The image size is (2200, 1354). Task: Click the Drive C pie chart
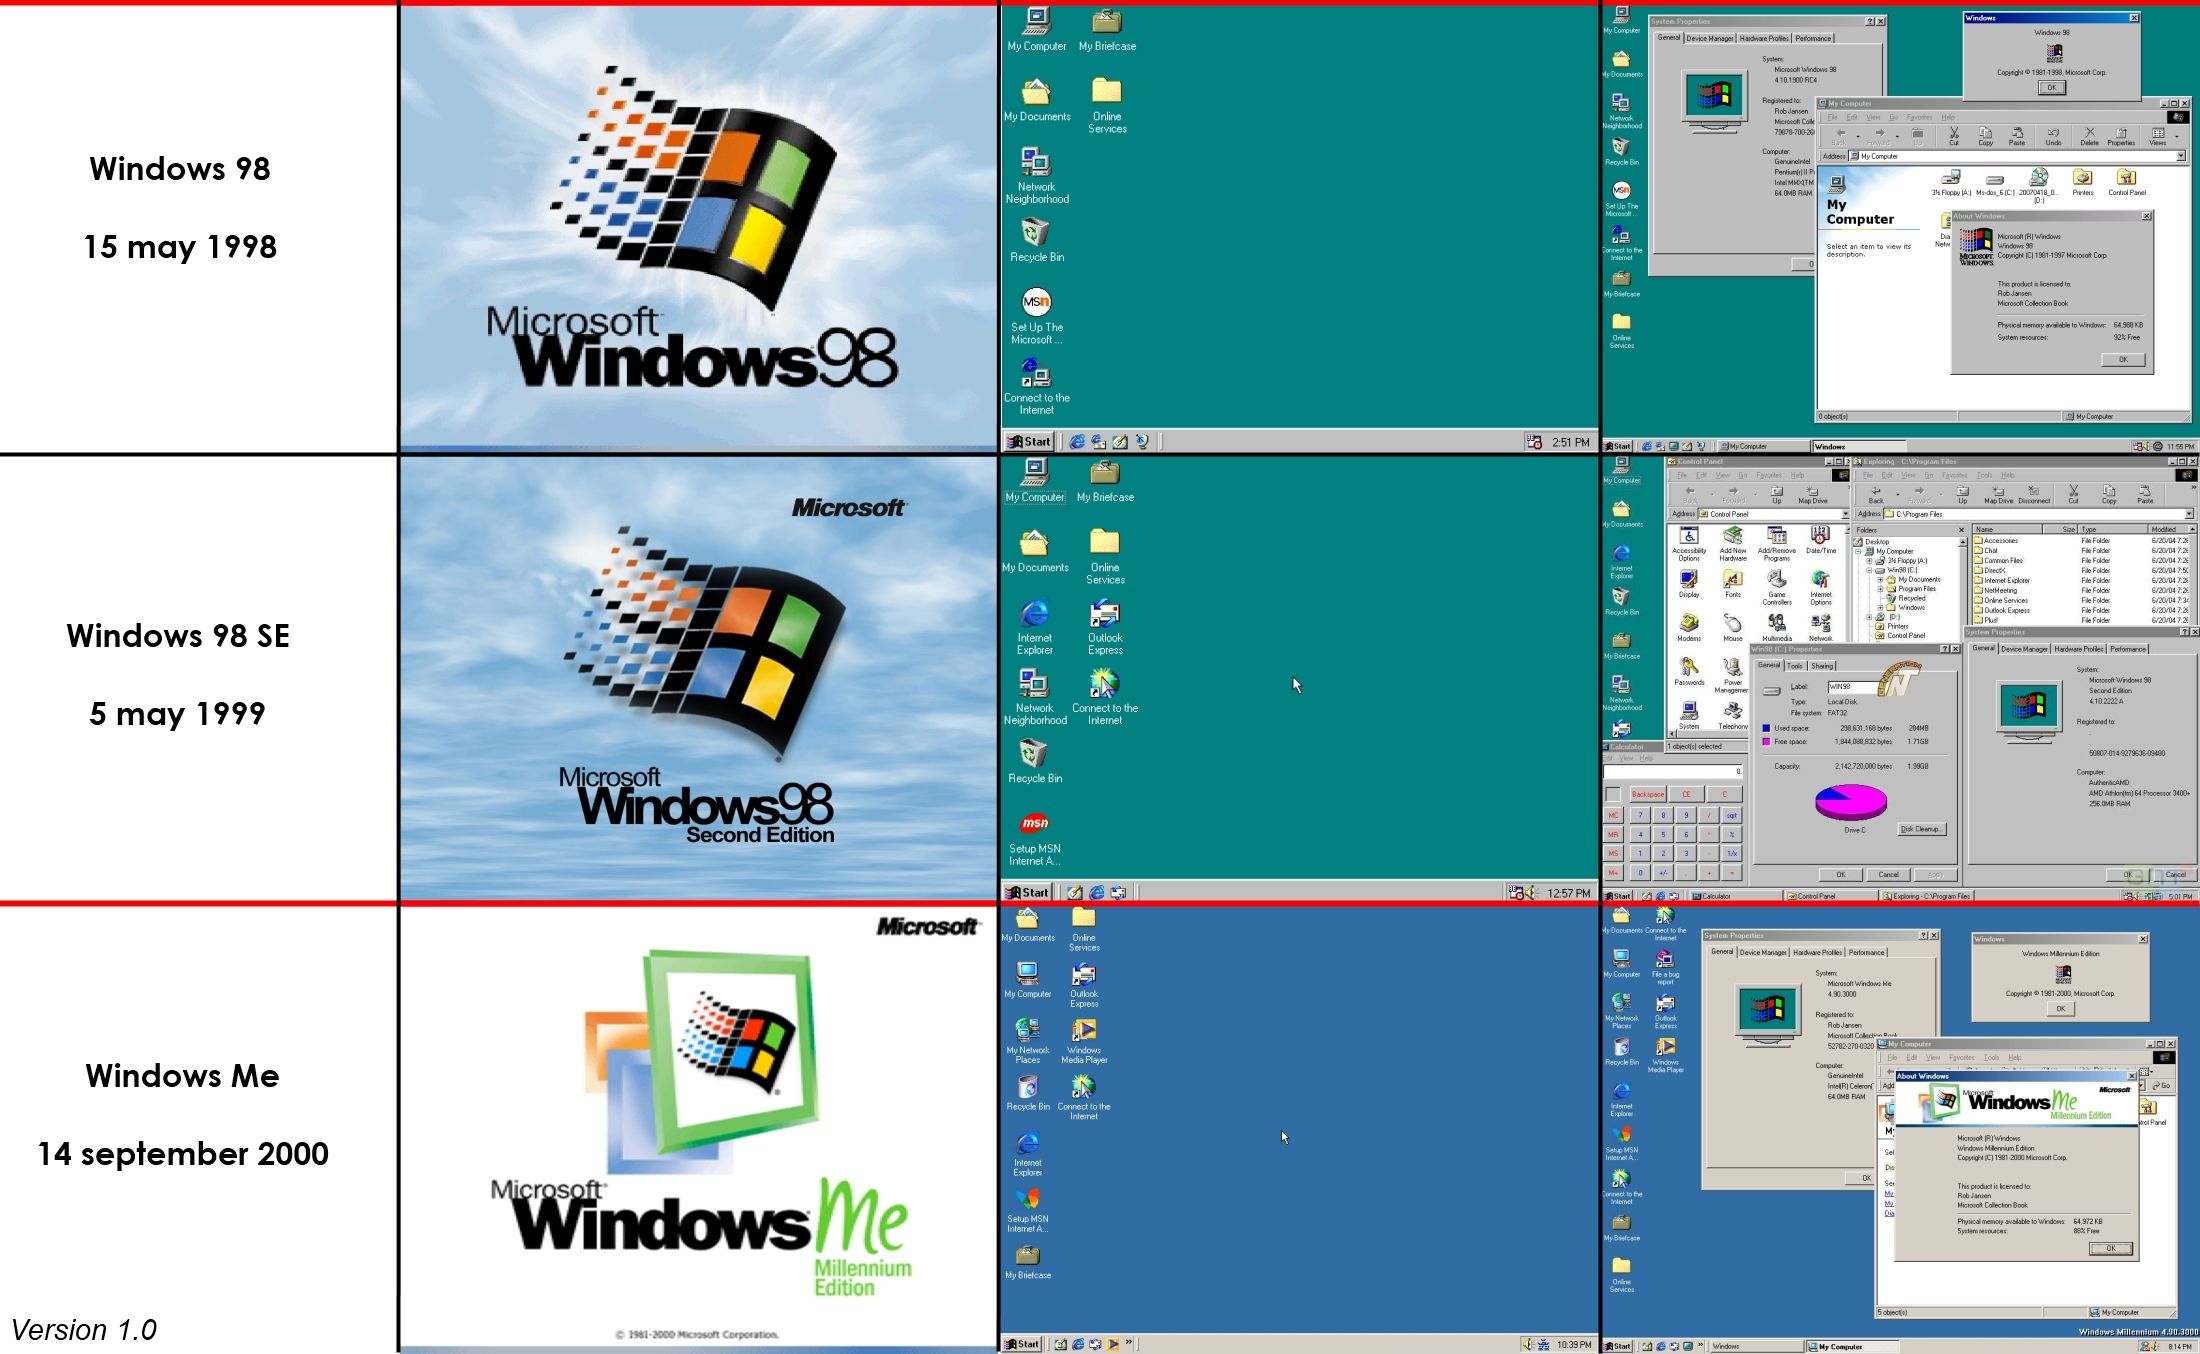[1851, 801]
